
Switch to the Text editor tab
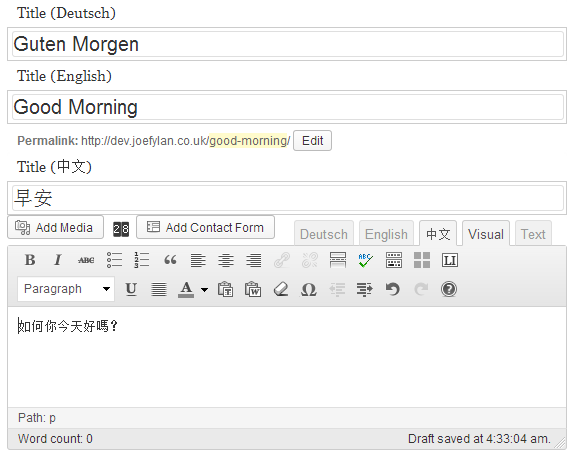[x=533, y=234]
